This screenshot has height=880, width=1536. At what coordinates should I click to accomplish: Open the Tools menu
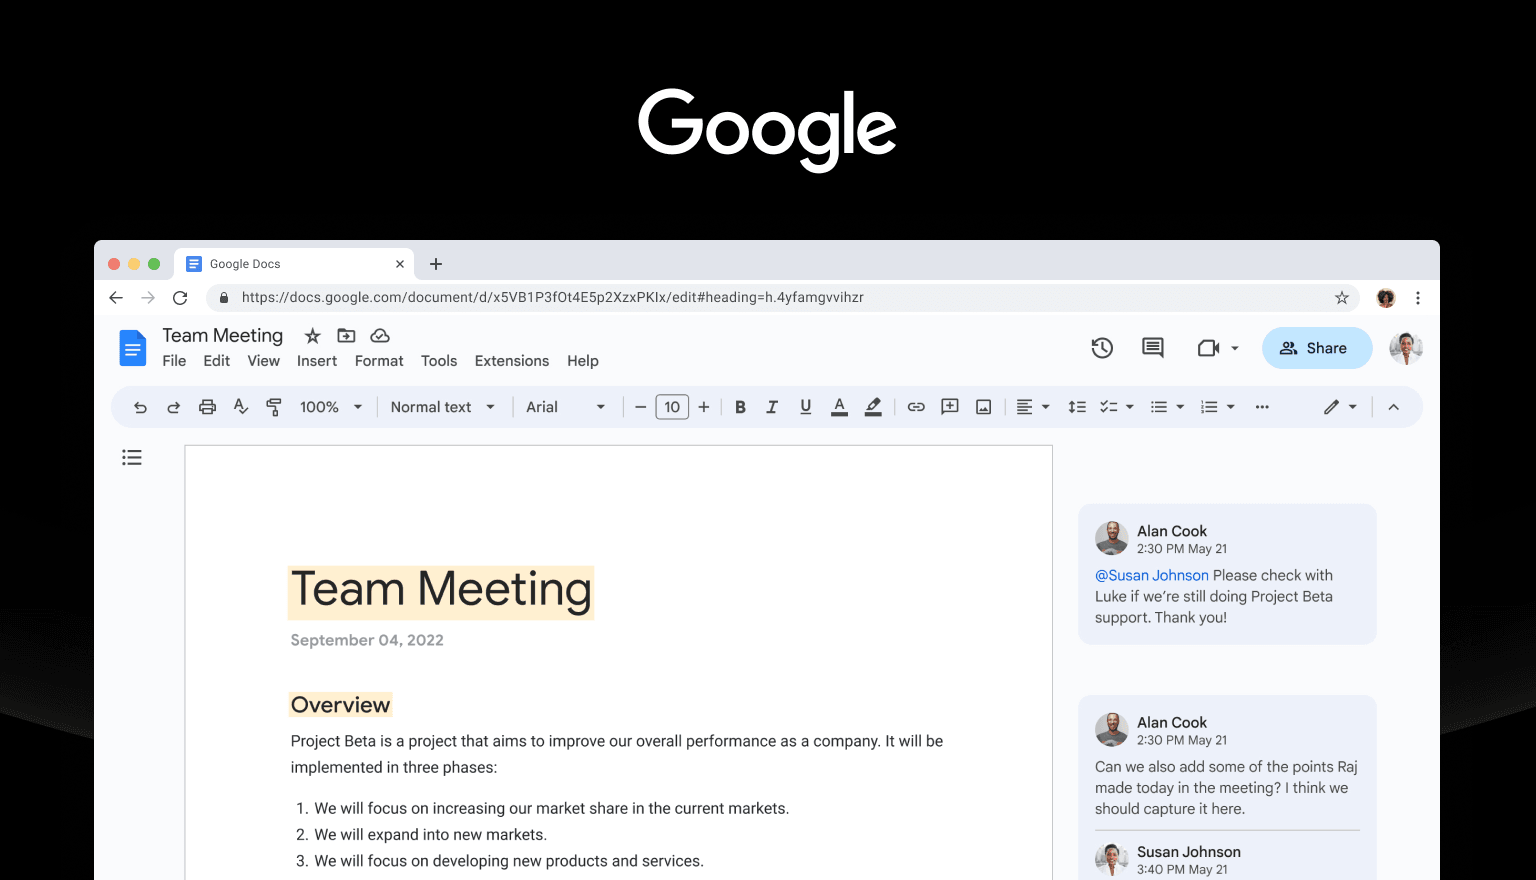439,361
